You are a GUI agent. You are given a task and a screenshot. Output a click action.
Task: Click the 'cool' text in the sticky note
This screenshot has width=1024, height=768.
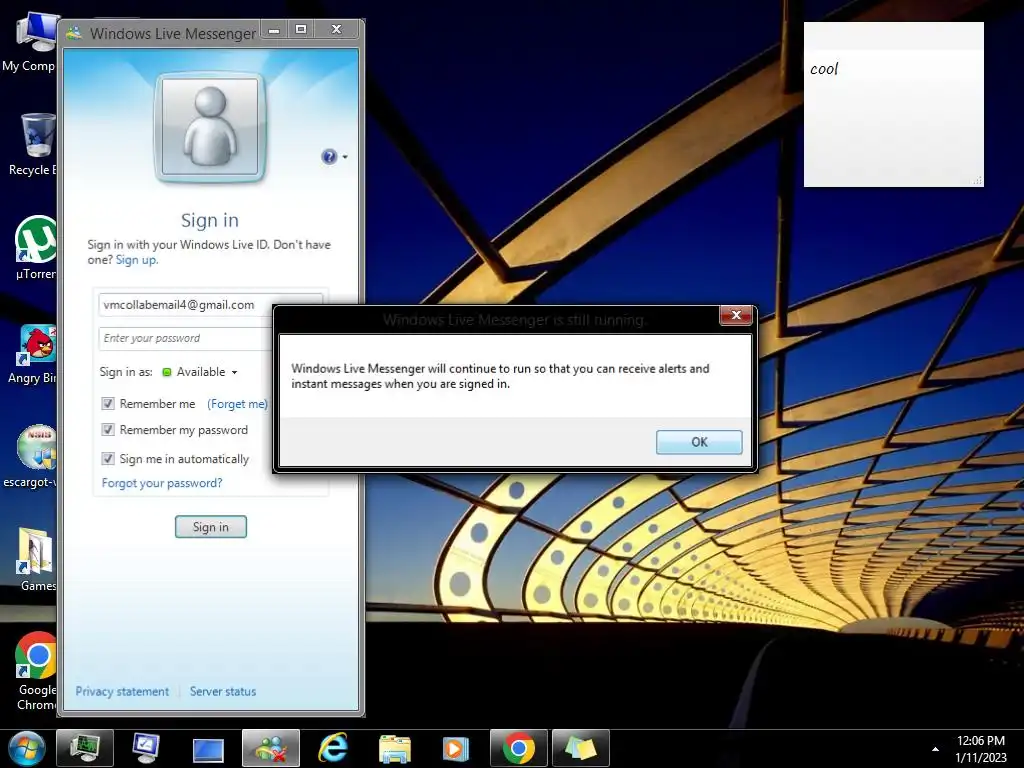click(x=824, y=69)
